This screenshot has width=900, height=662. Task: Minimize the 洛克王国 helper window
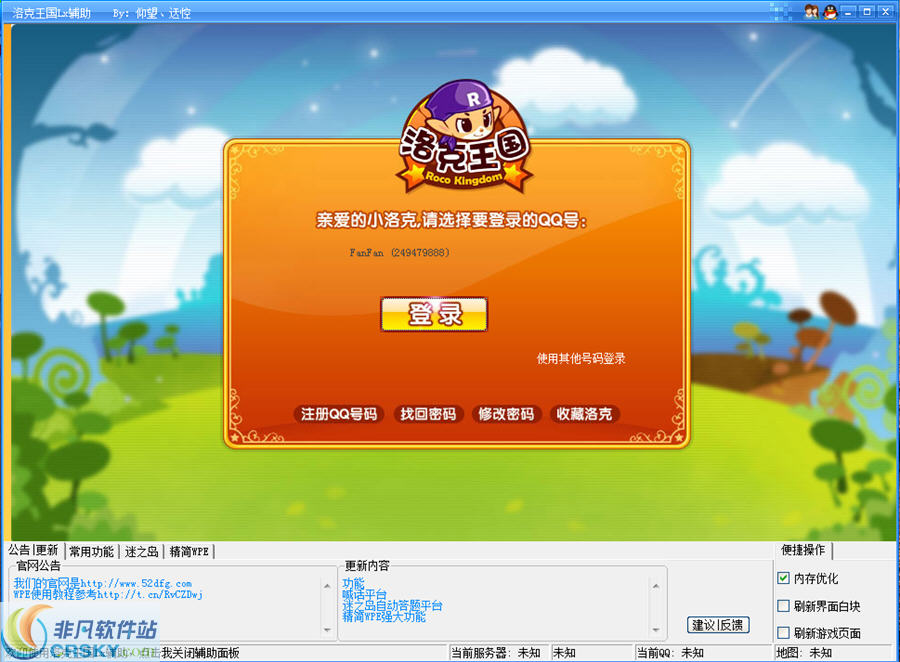pos(849,11)
